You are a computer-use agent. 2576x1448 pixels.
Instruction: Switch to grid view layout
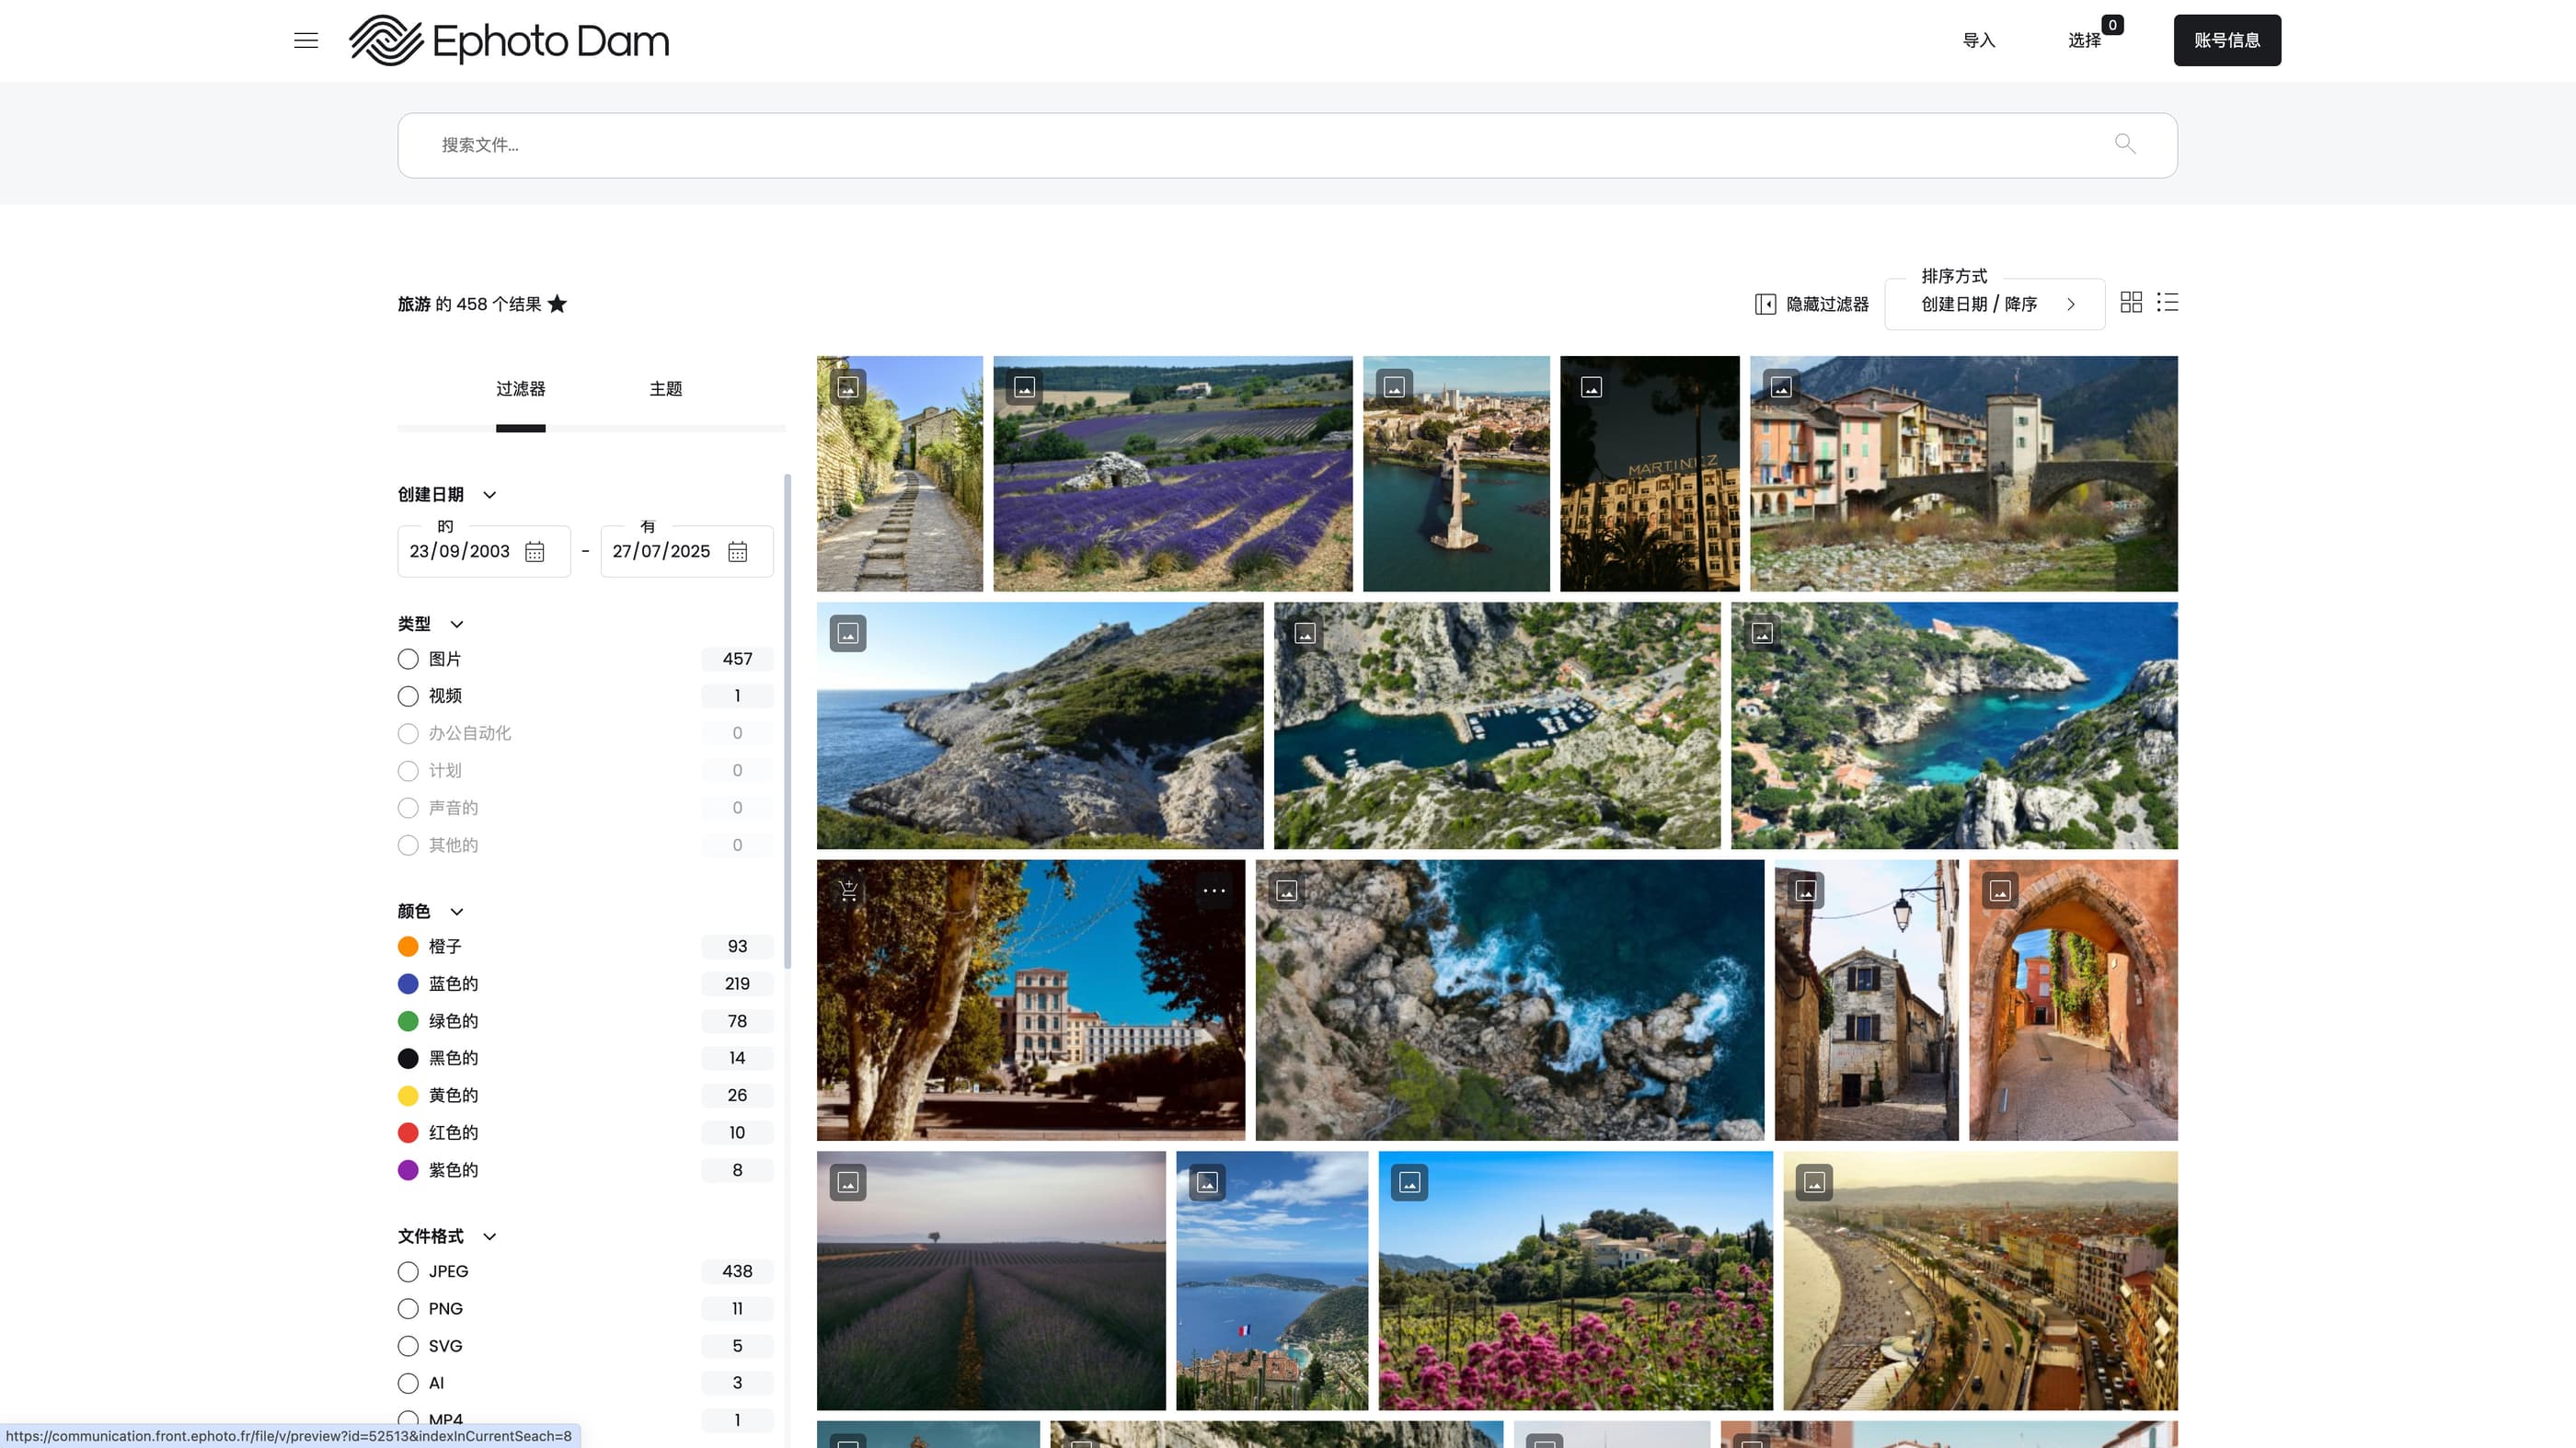[x=2131, y=302]
